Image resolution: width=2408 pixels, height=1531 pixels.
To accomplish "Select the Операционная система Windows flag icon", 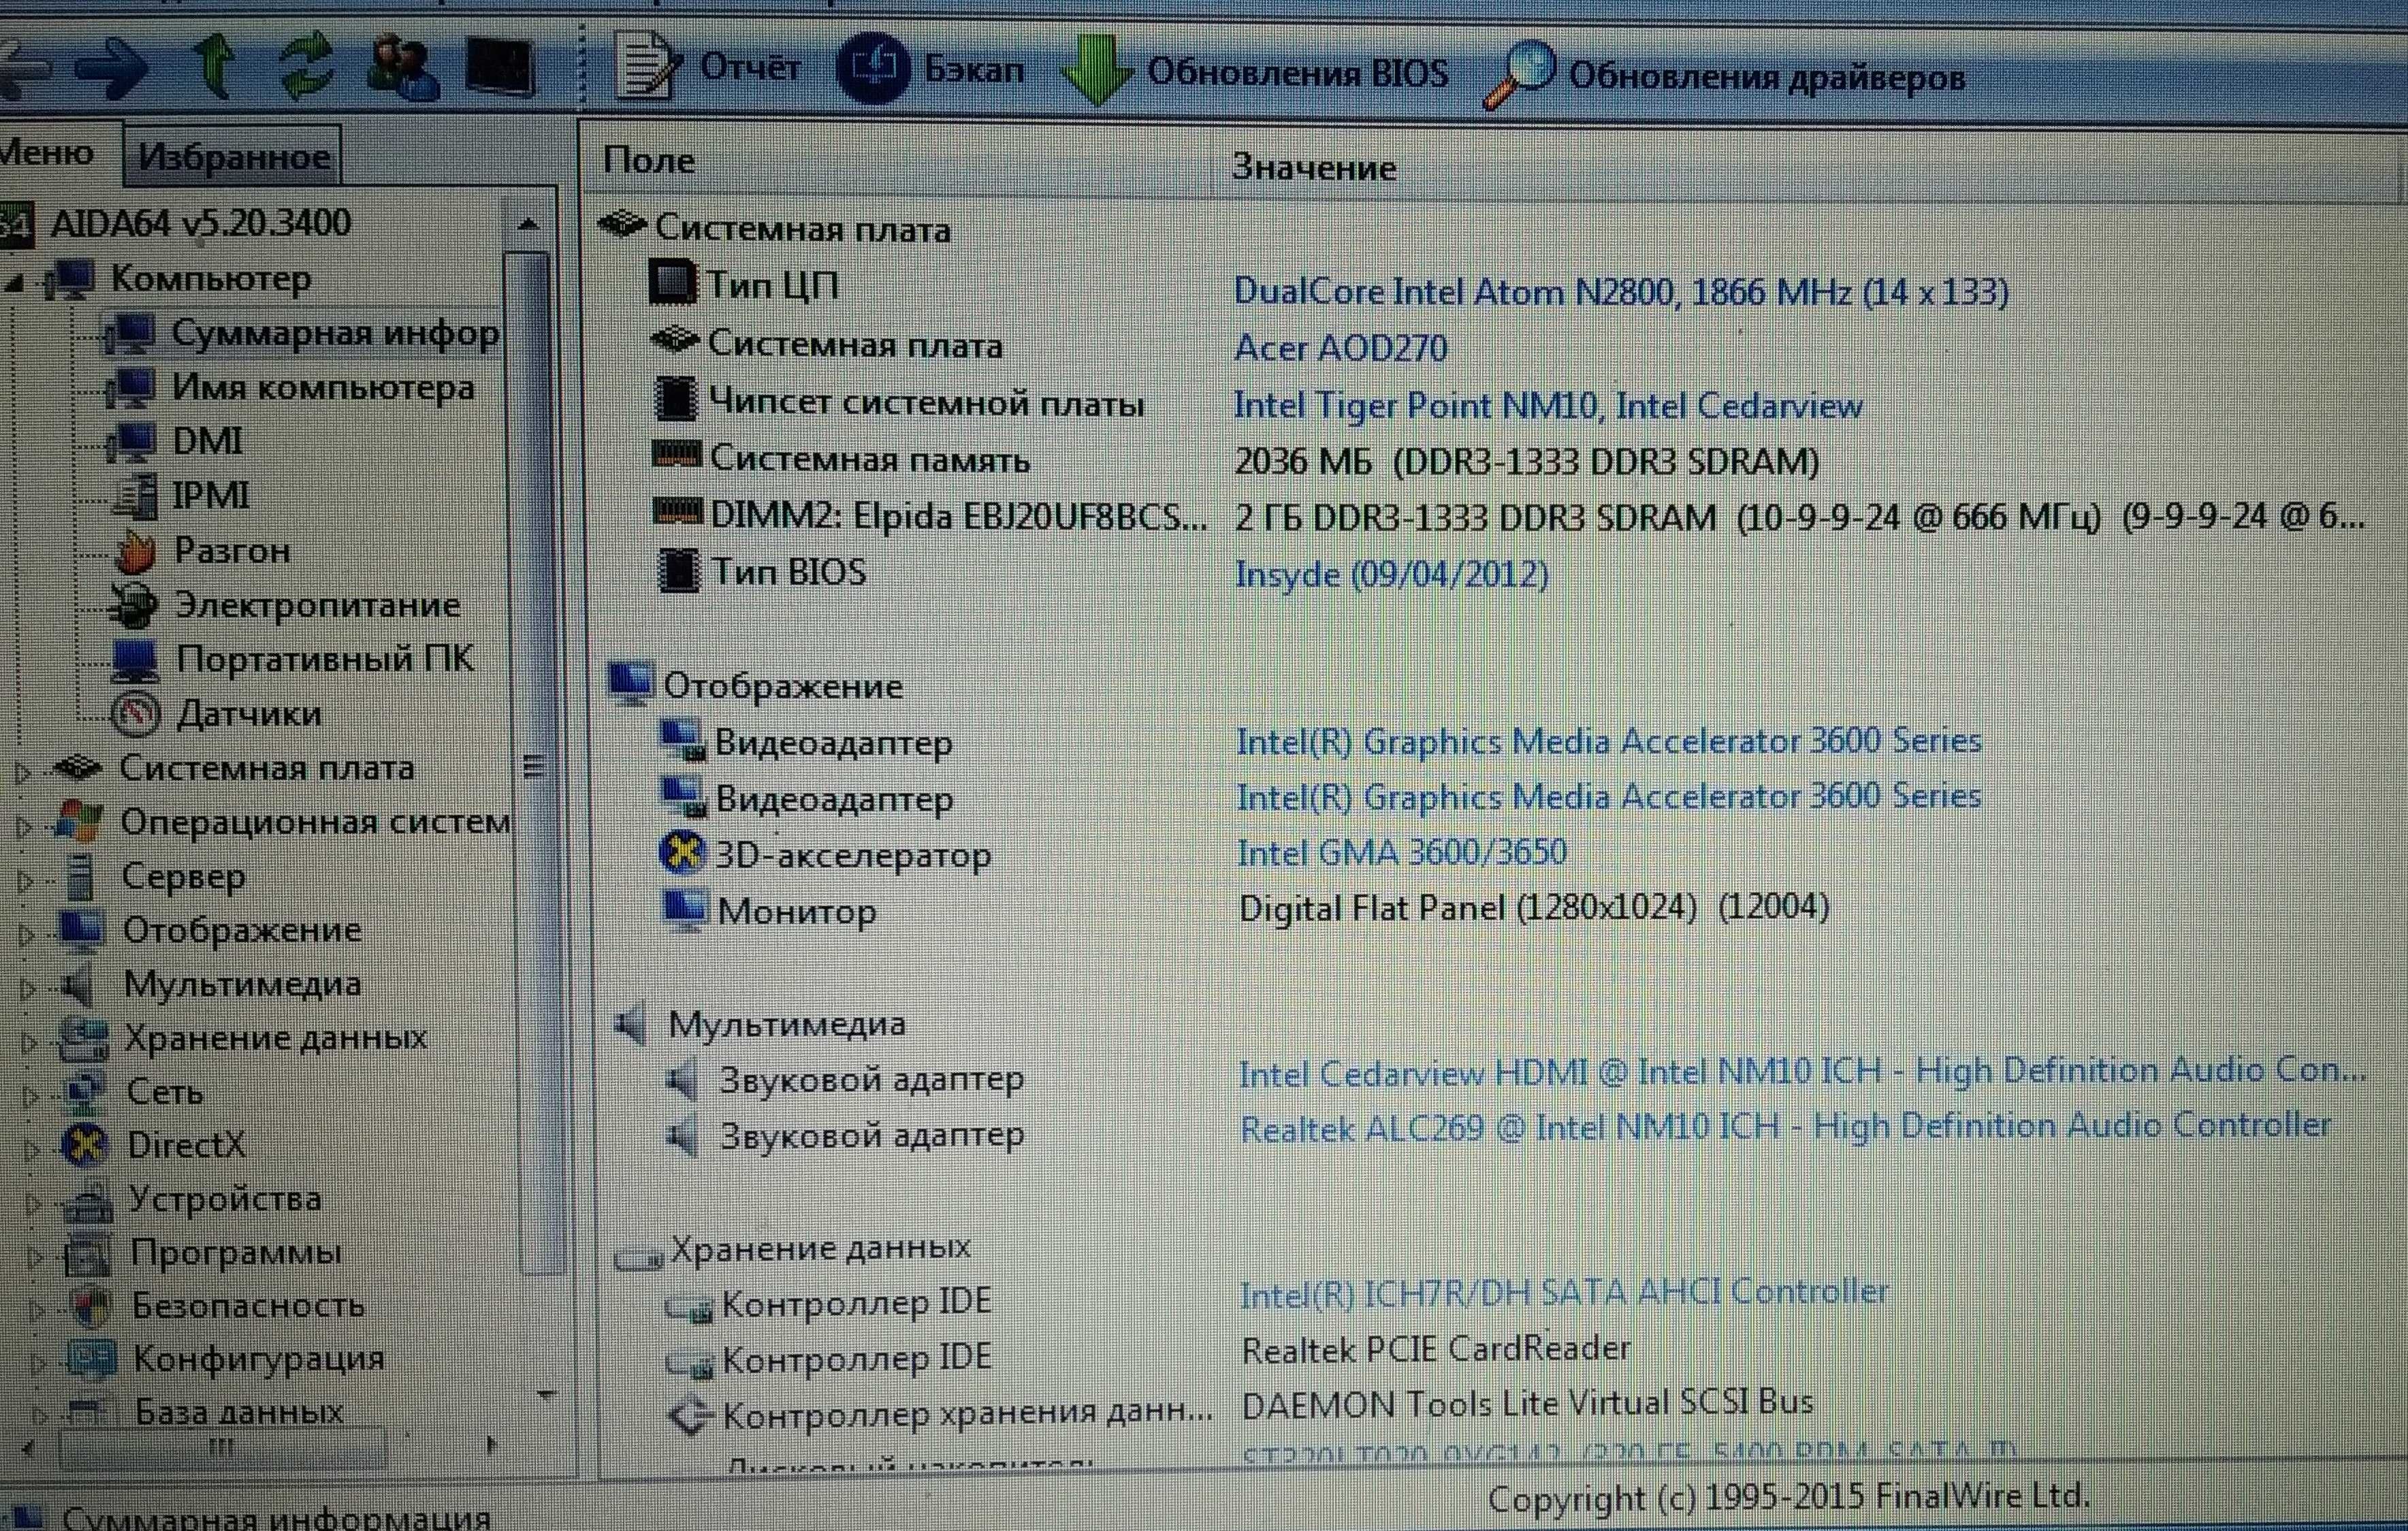I will click(78, 822).
